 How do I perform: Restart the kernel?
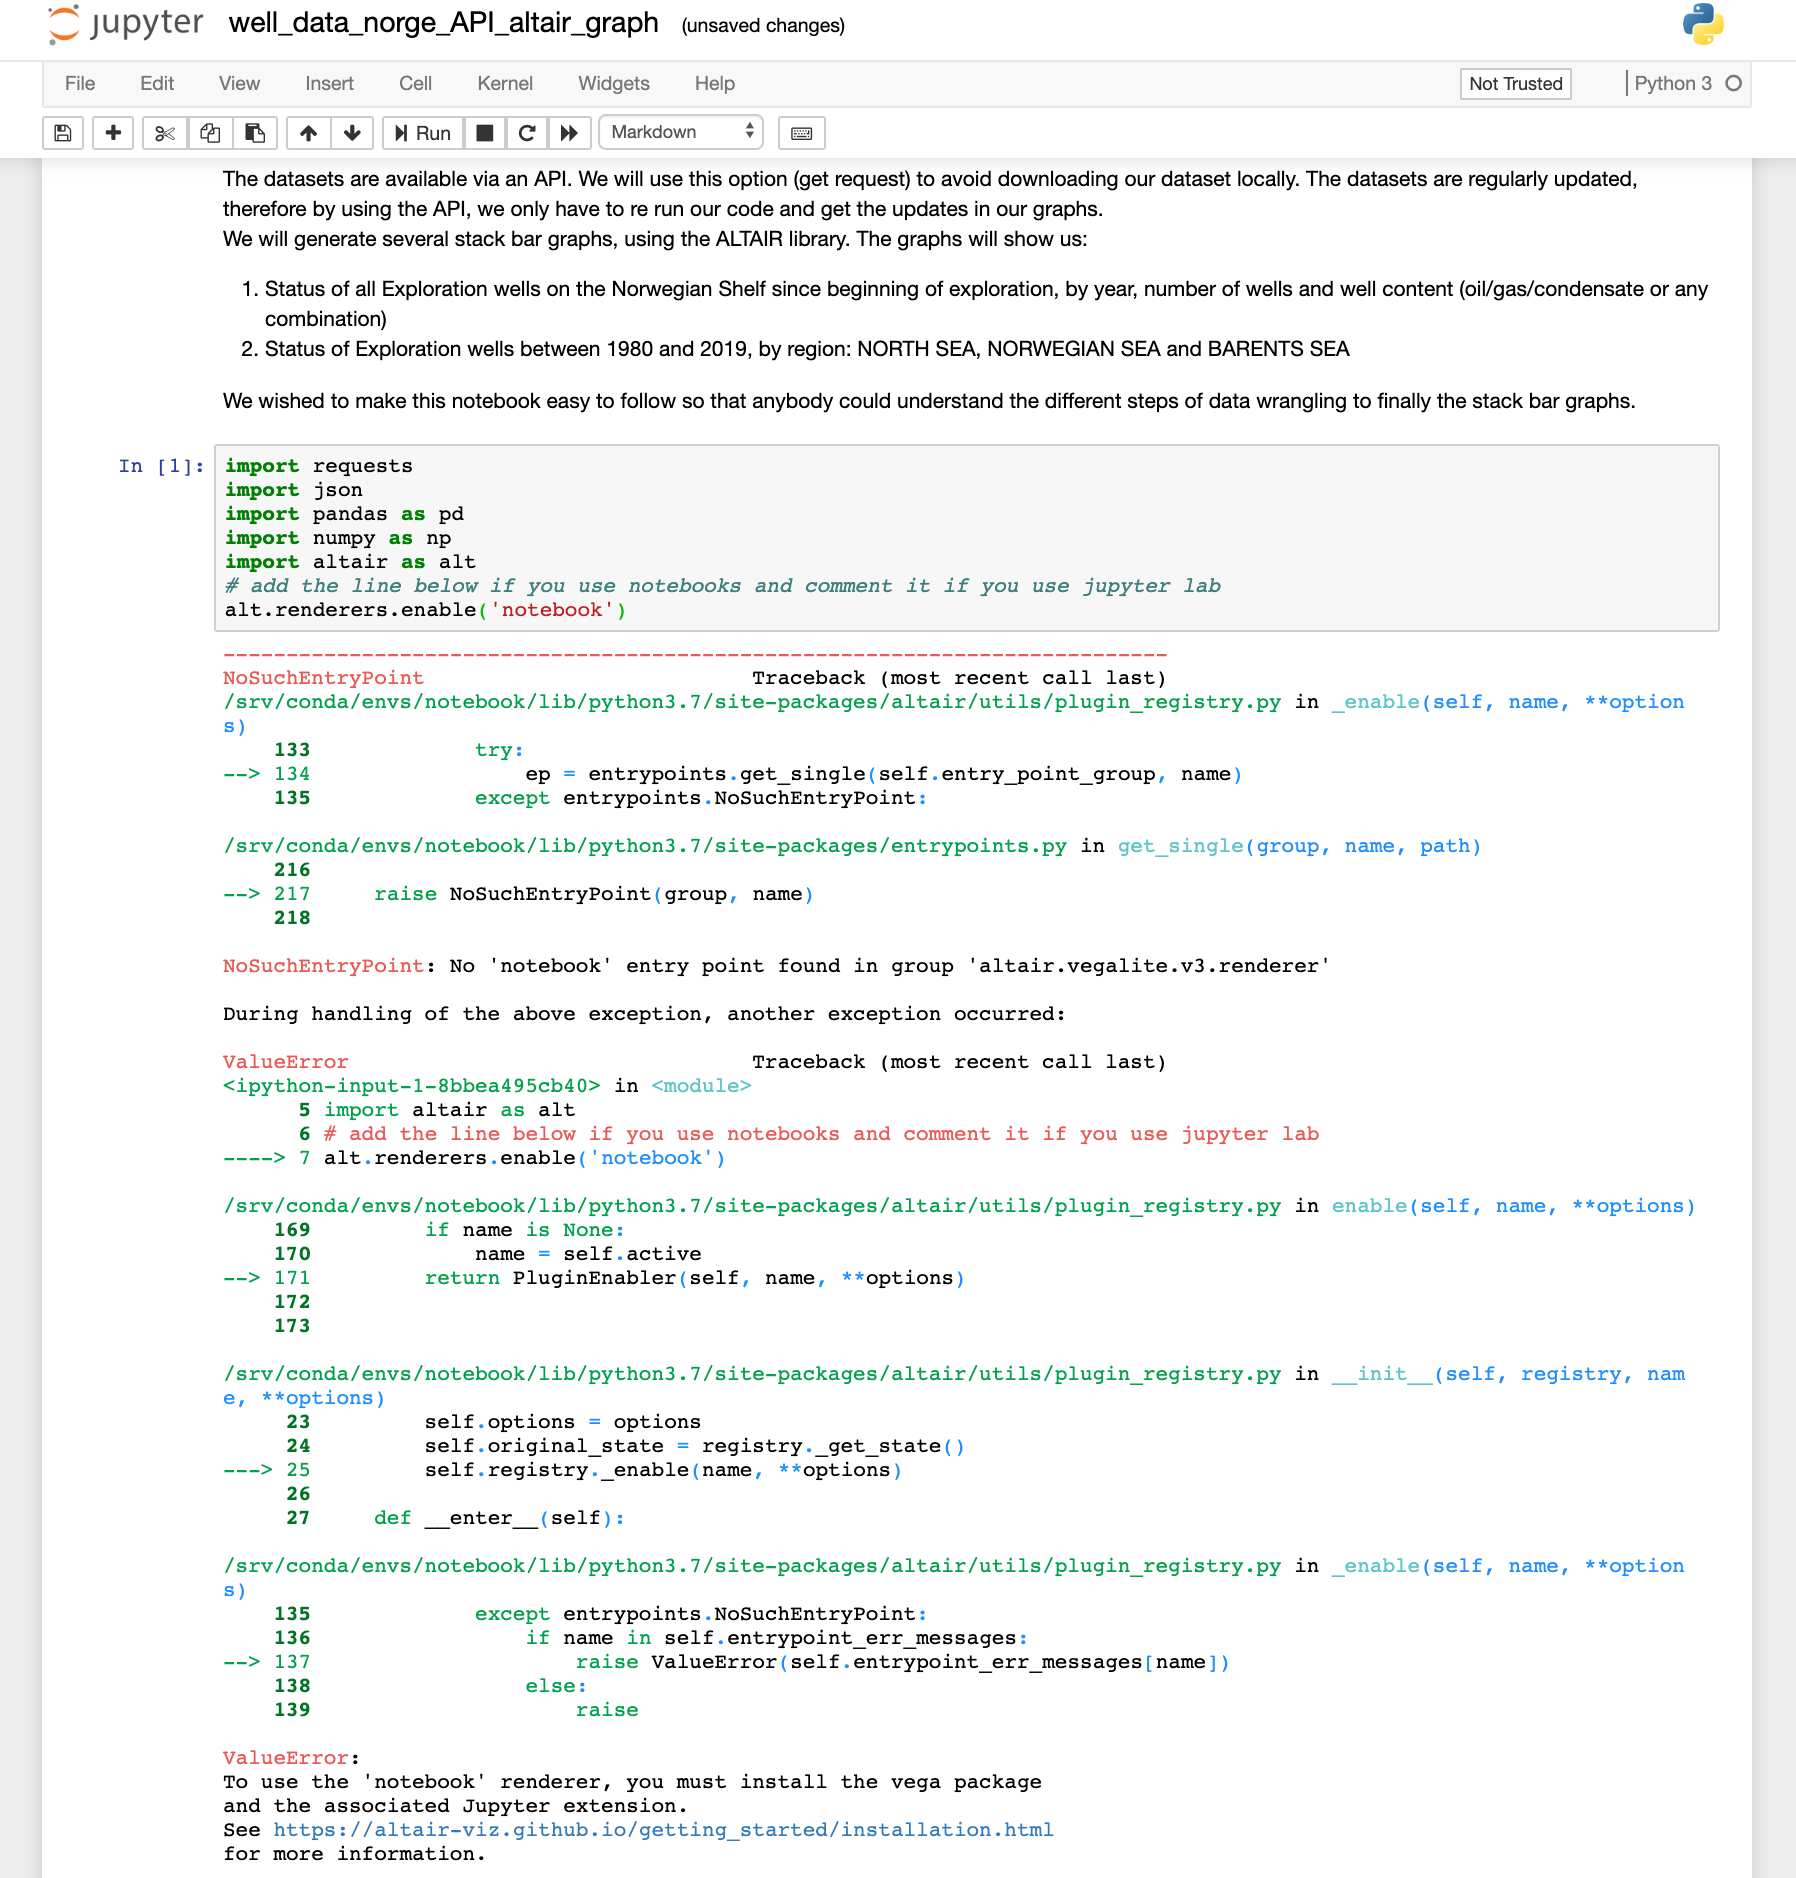tap(527, 132)
